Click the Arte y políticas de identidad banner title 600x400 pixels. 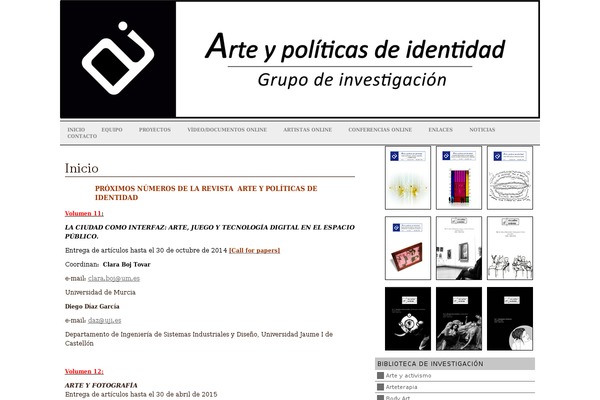coord(355,47)
